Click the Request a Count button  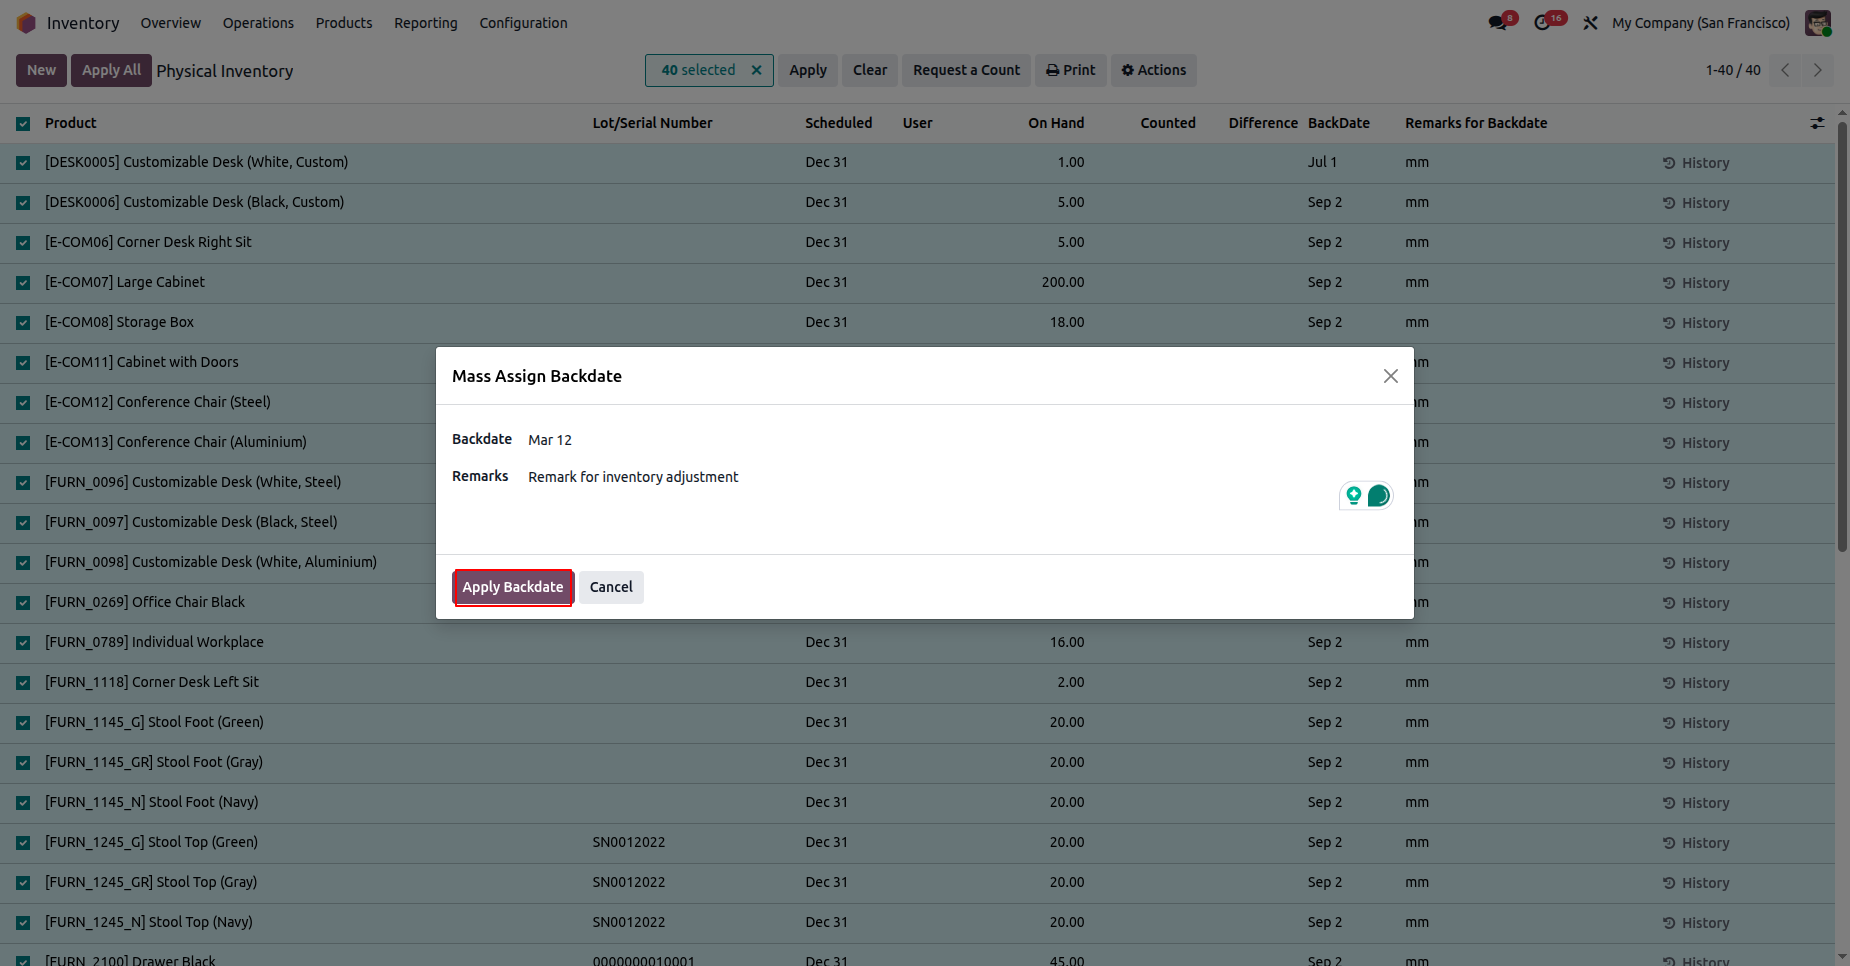pos(966,70)
